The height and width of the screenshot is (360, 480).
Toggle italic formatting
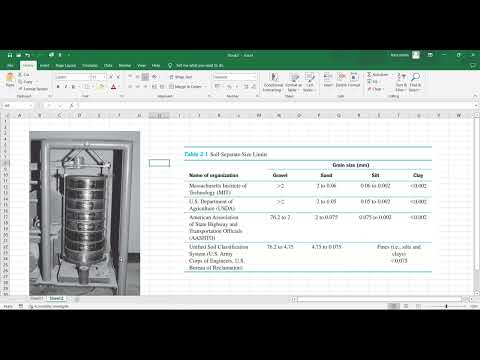click(x=66, y=87)
